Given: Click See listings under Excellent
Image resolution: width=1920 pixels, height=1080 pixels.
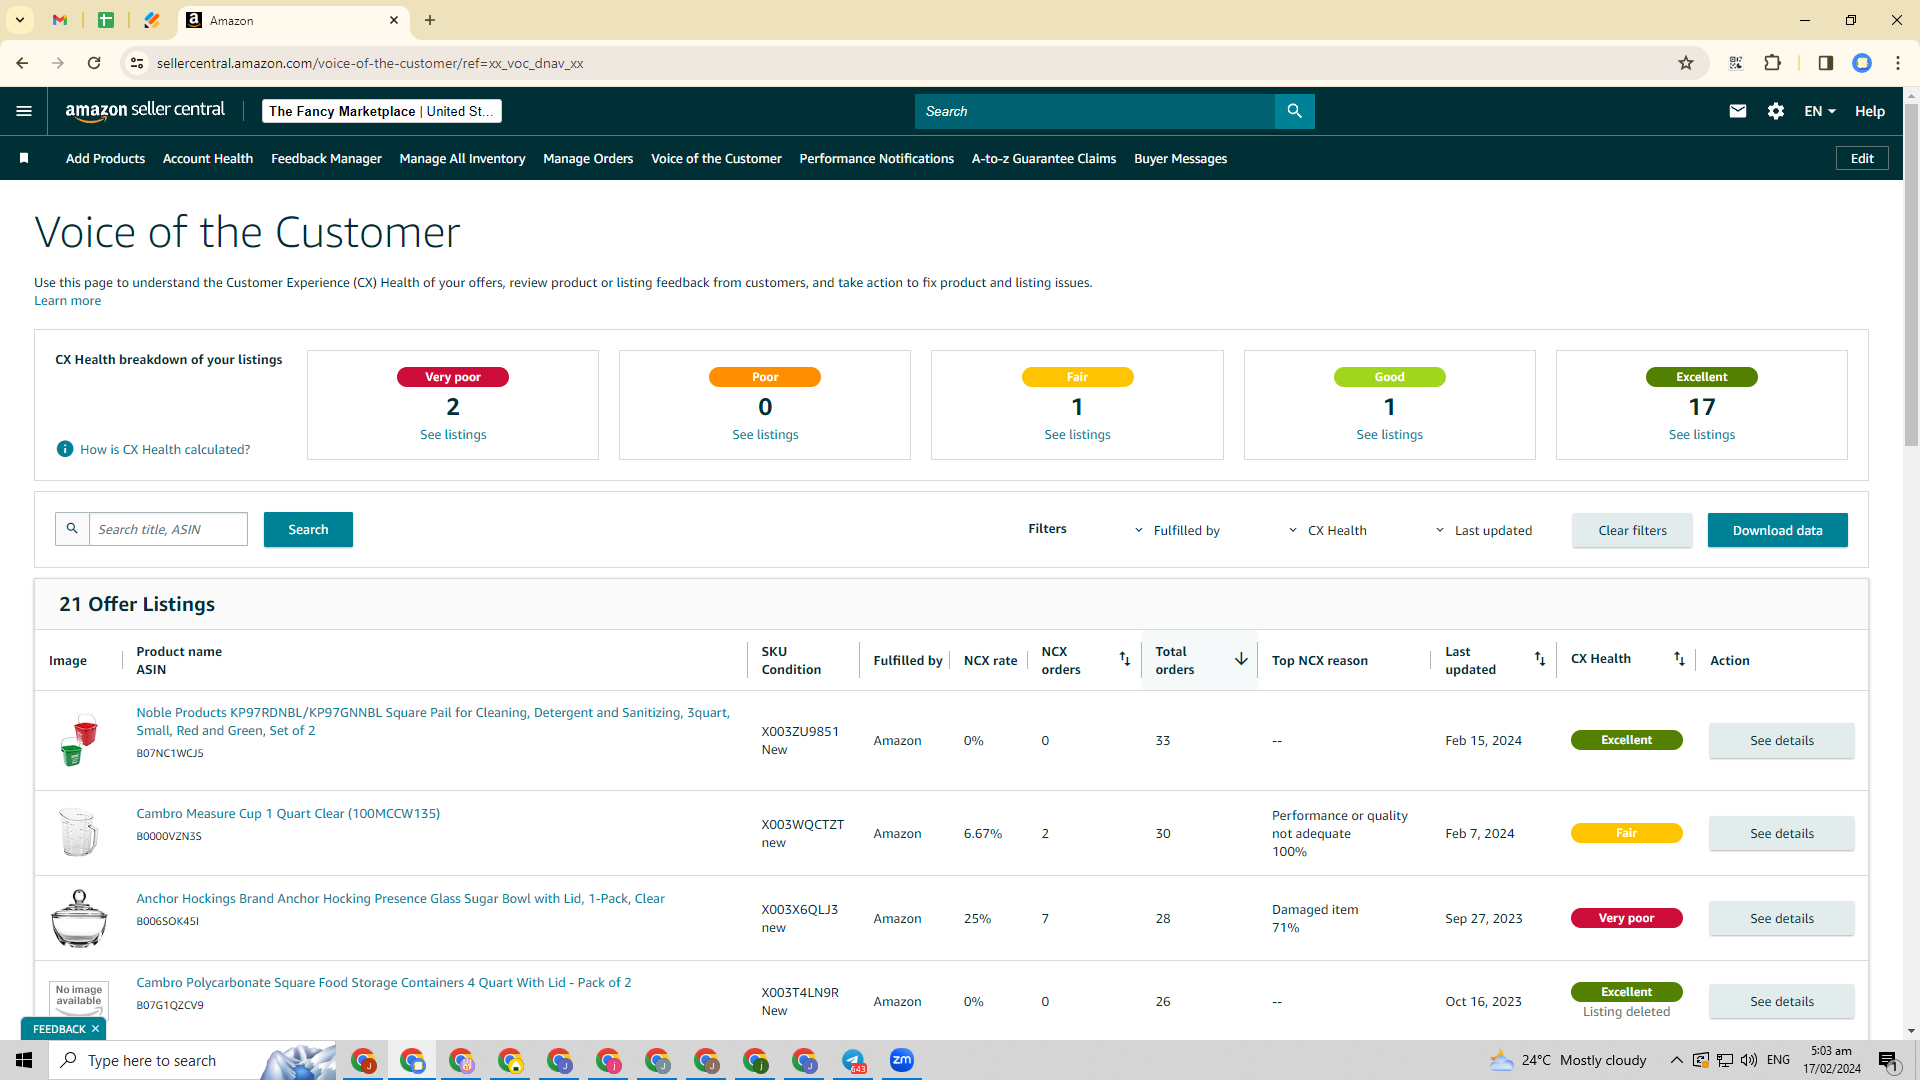Looking at the screenshot, I should point(1702,434).
